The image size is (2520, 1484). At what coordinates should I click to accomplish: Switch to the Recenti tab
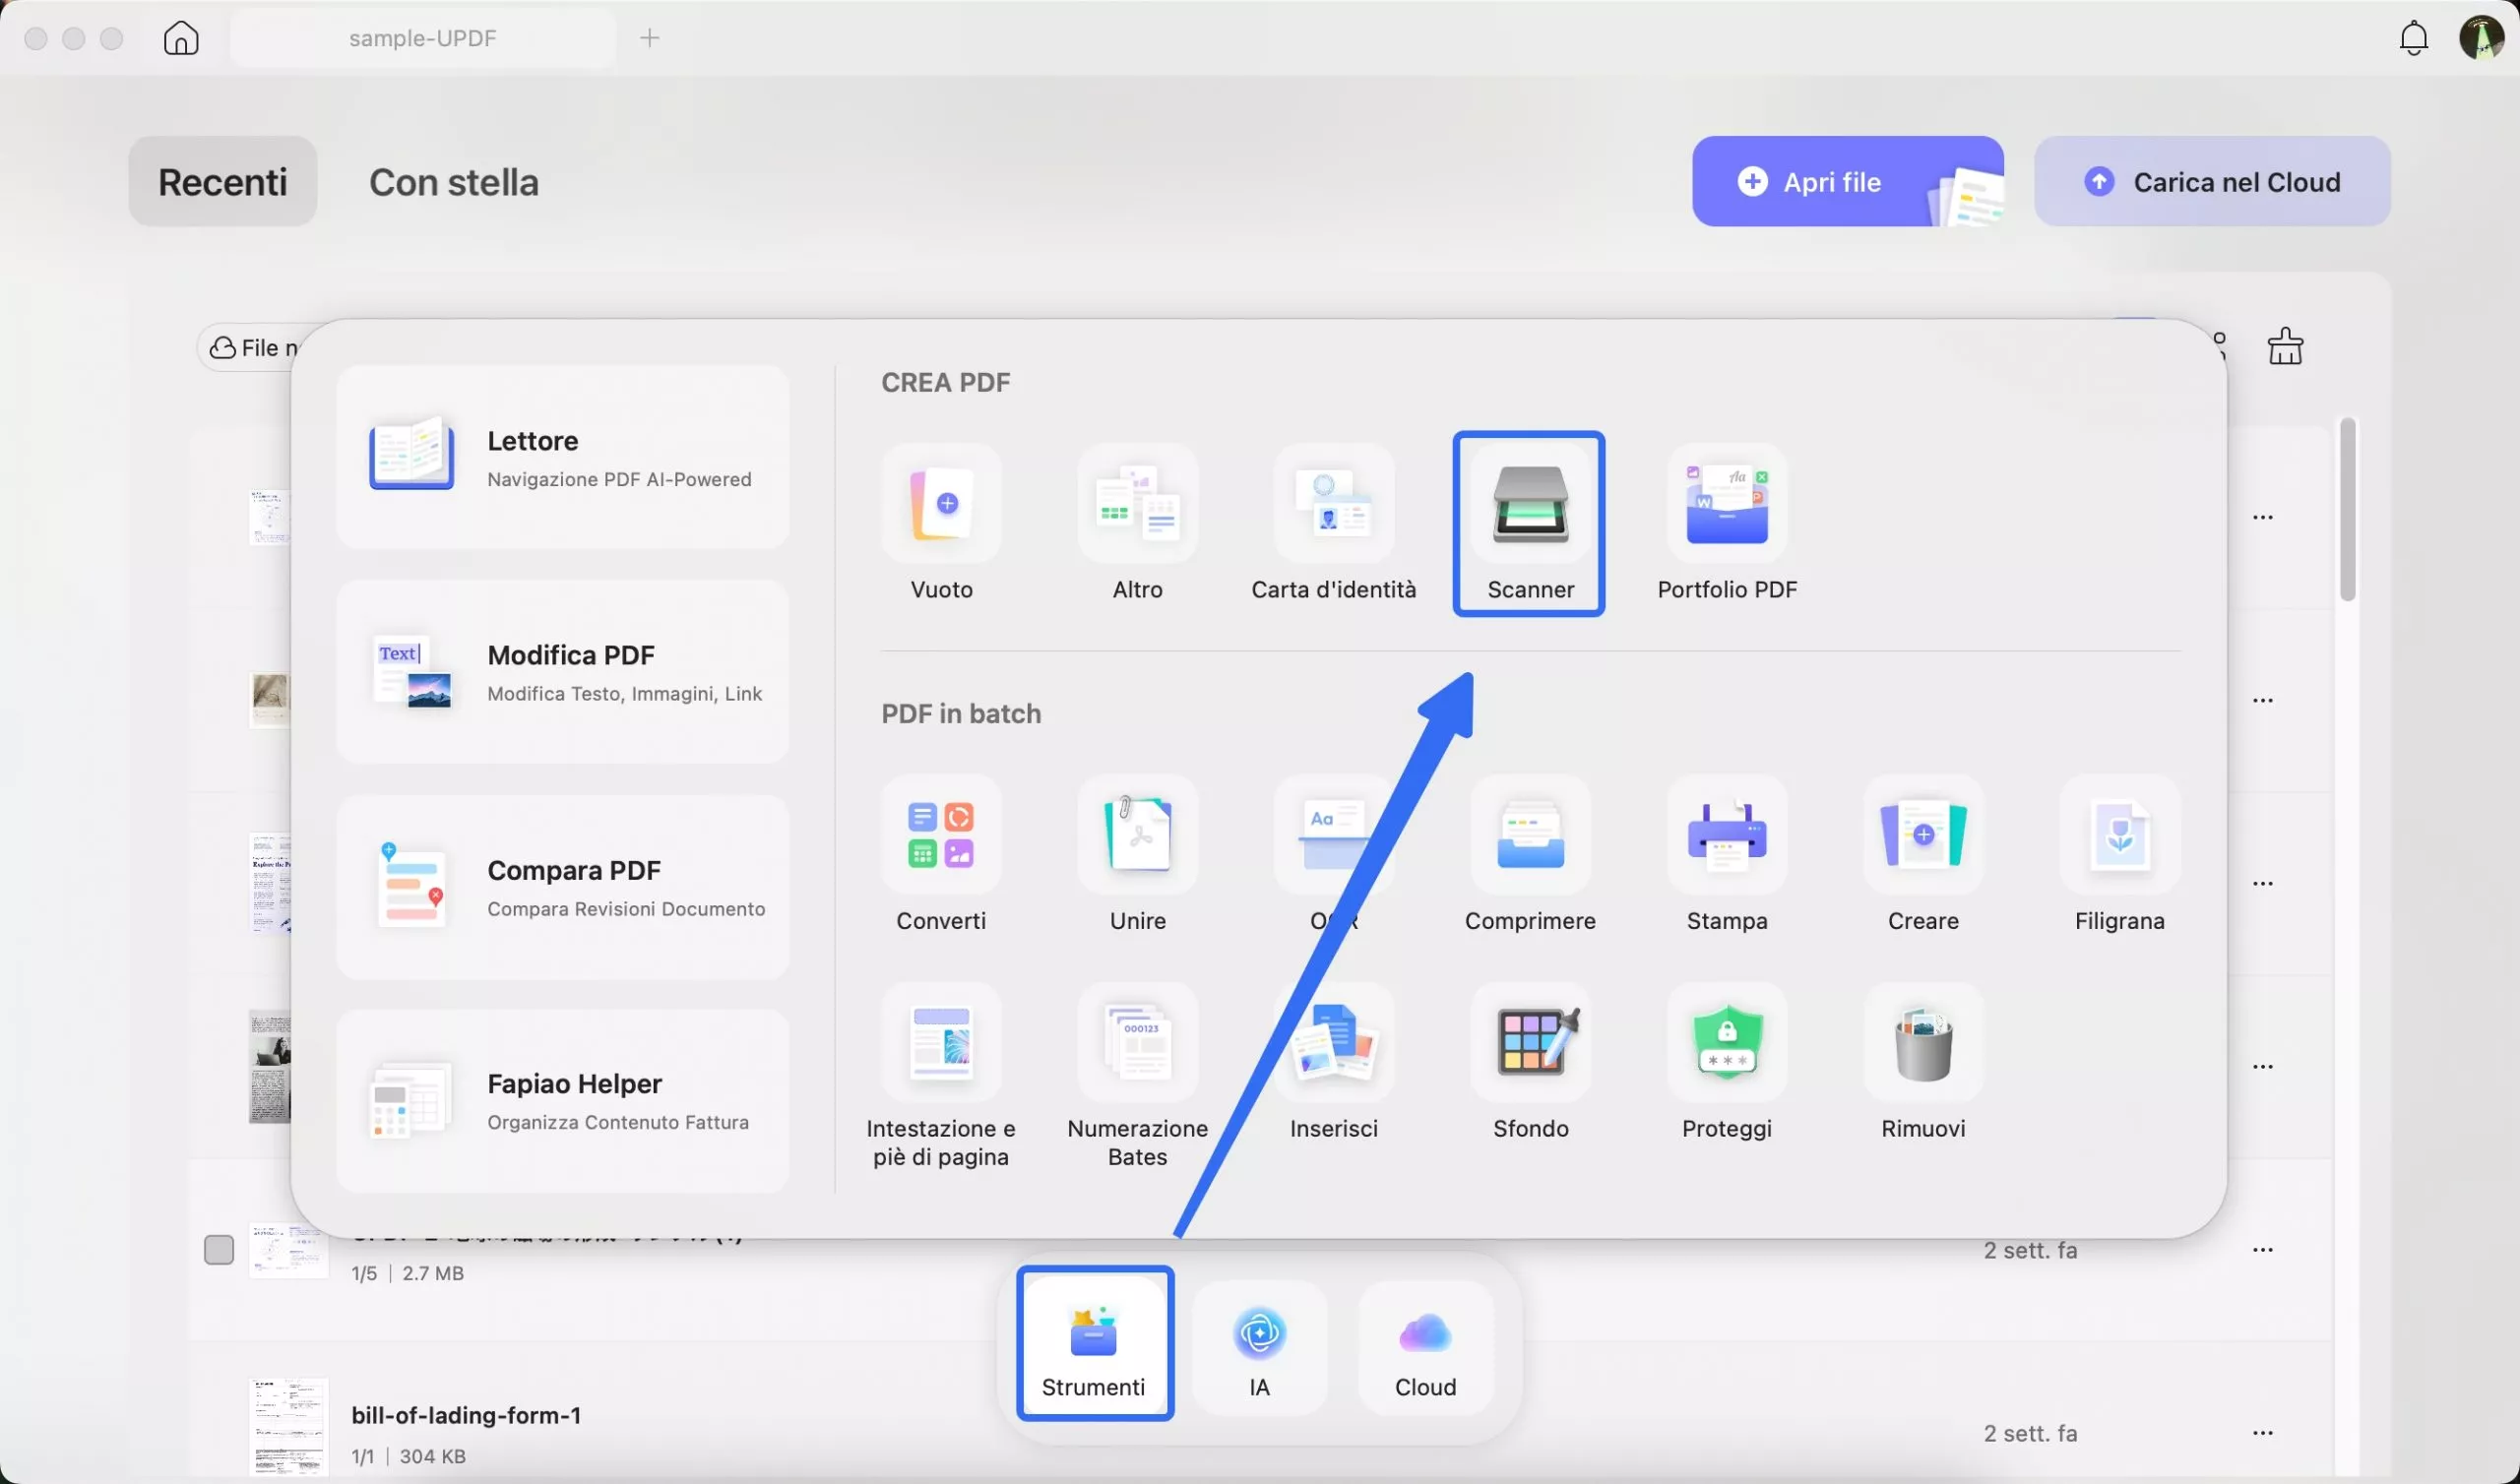[222, 182]
